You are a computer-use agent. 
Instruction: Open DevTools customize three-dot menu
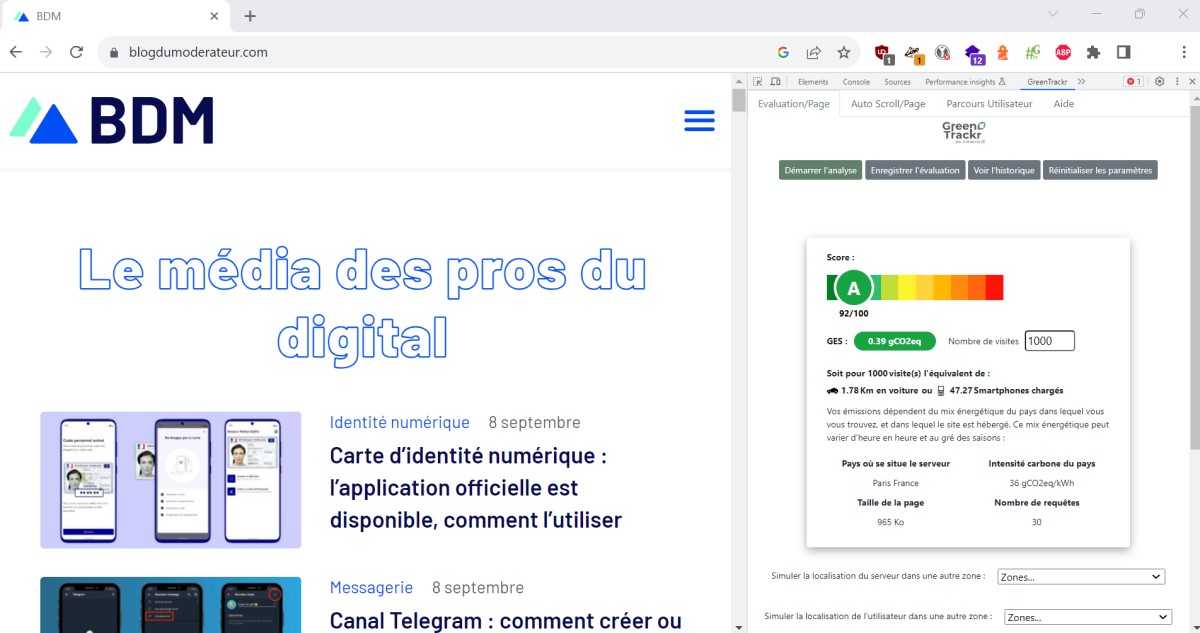pos(1176,82)
